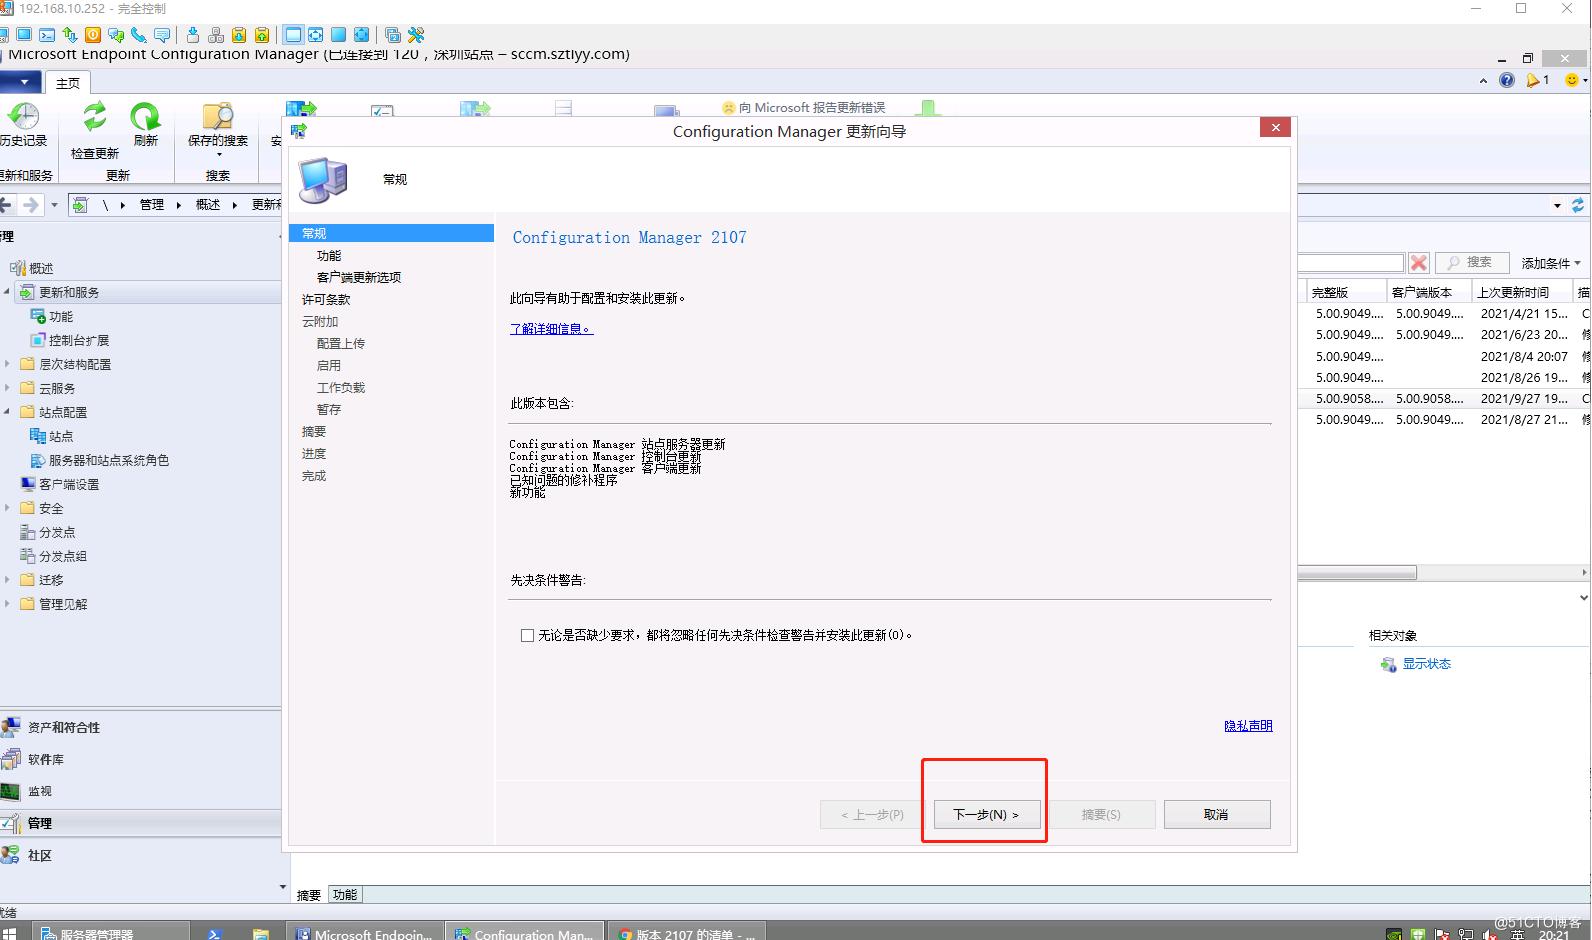The height and width of the screenshot is (940, 1592).
Task: Expand the 安全 folder
Action: [7, 508]
